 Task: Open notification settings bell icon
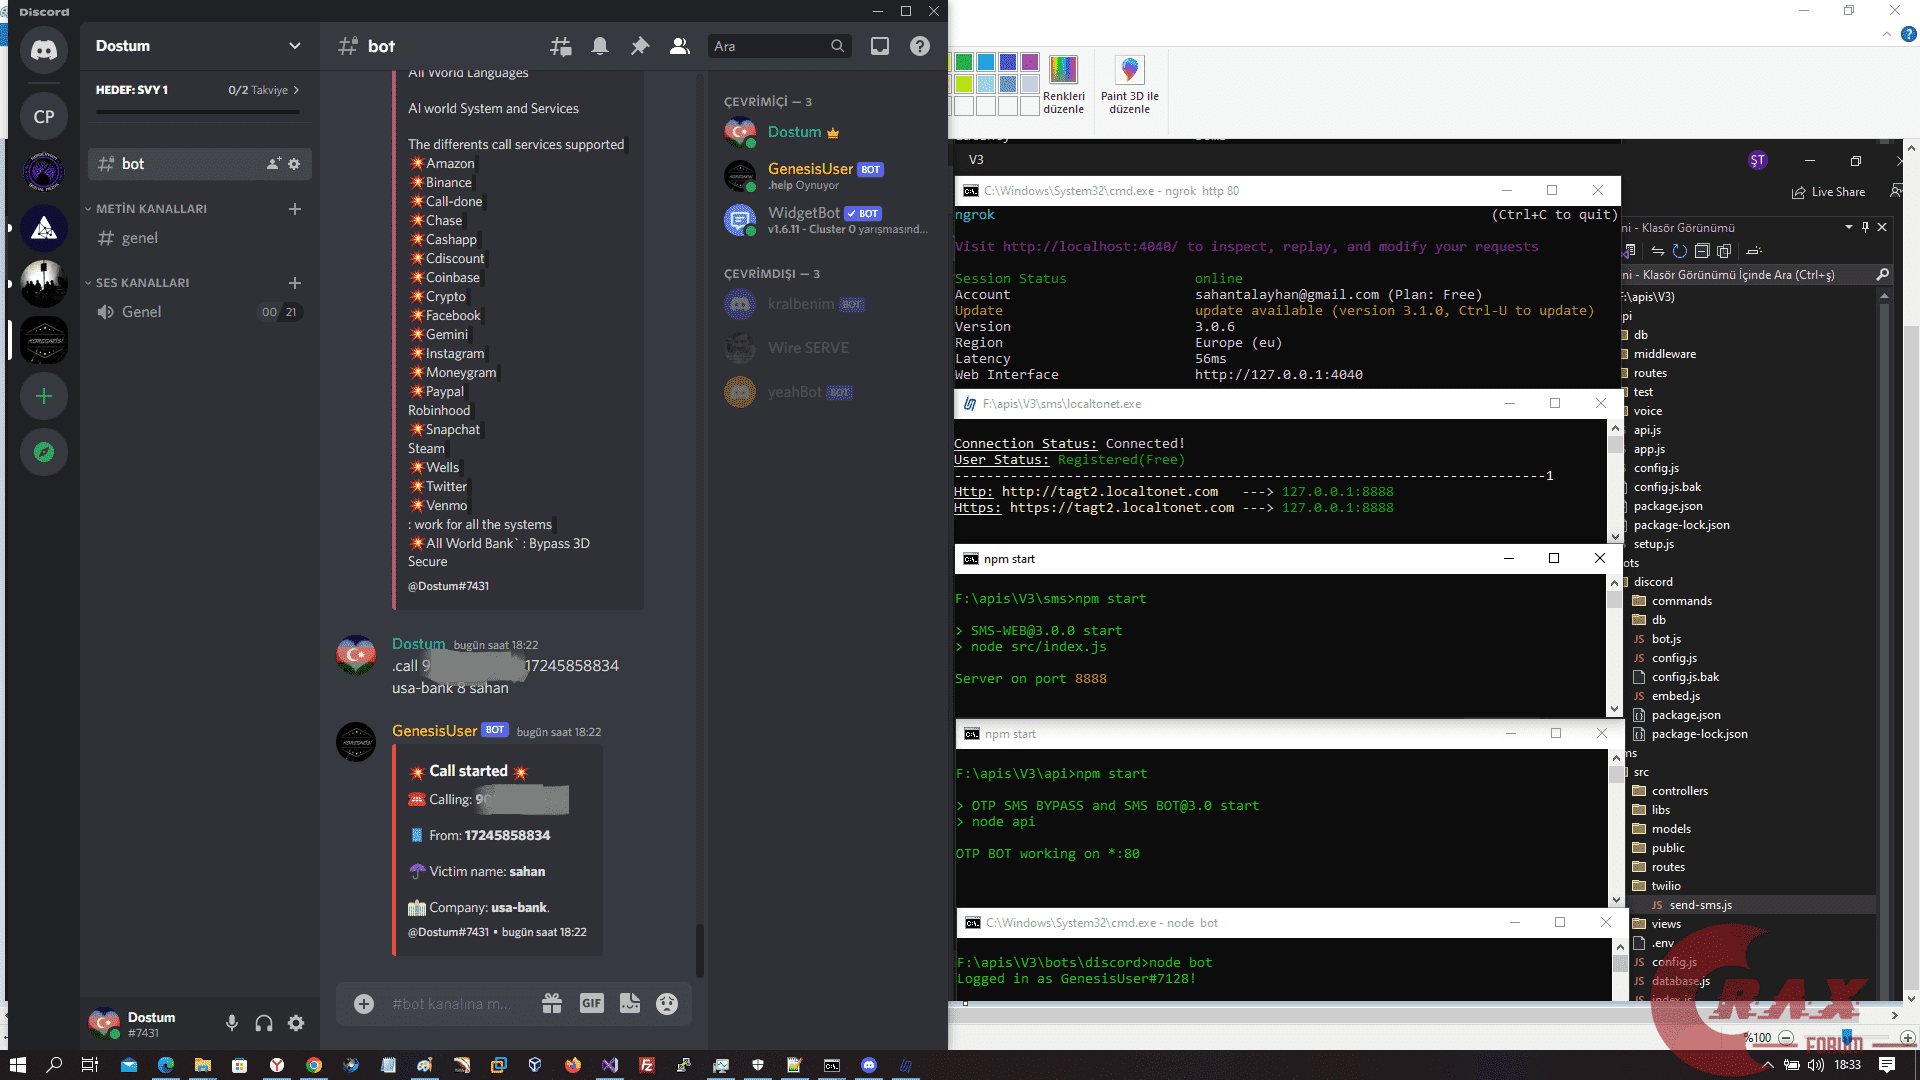point(600,46)
